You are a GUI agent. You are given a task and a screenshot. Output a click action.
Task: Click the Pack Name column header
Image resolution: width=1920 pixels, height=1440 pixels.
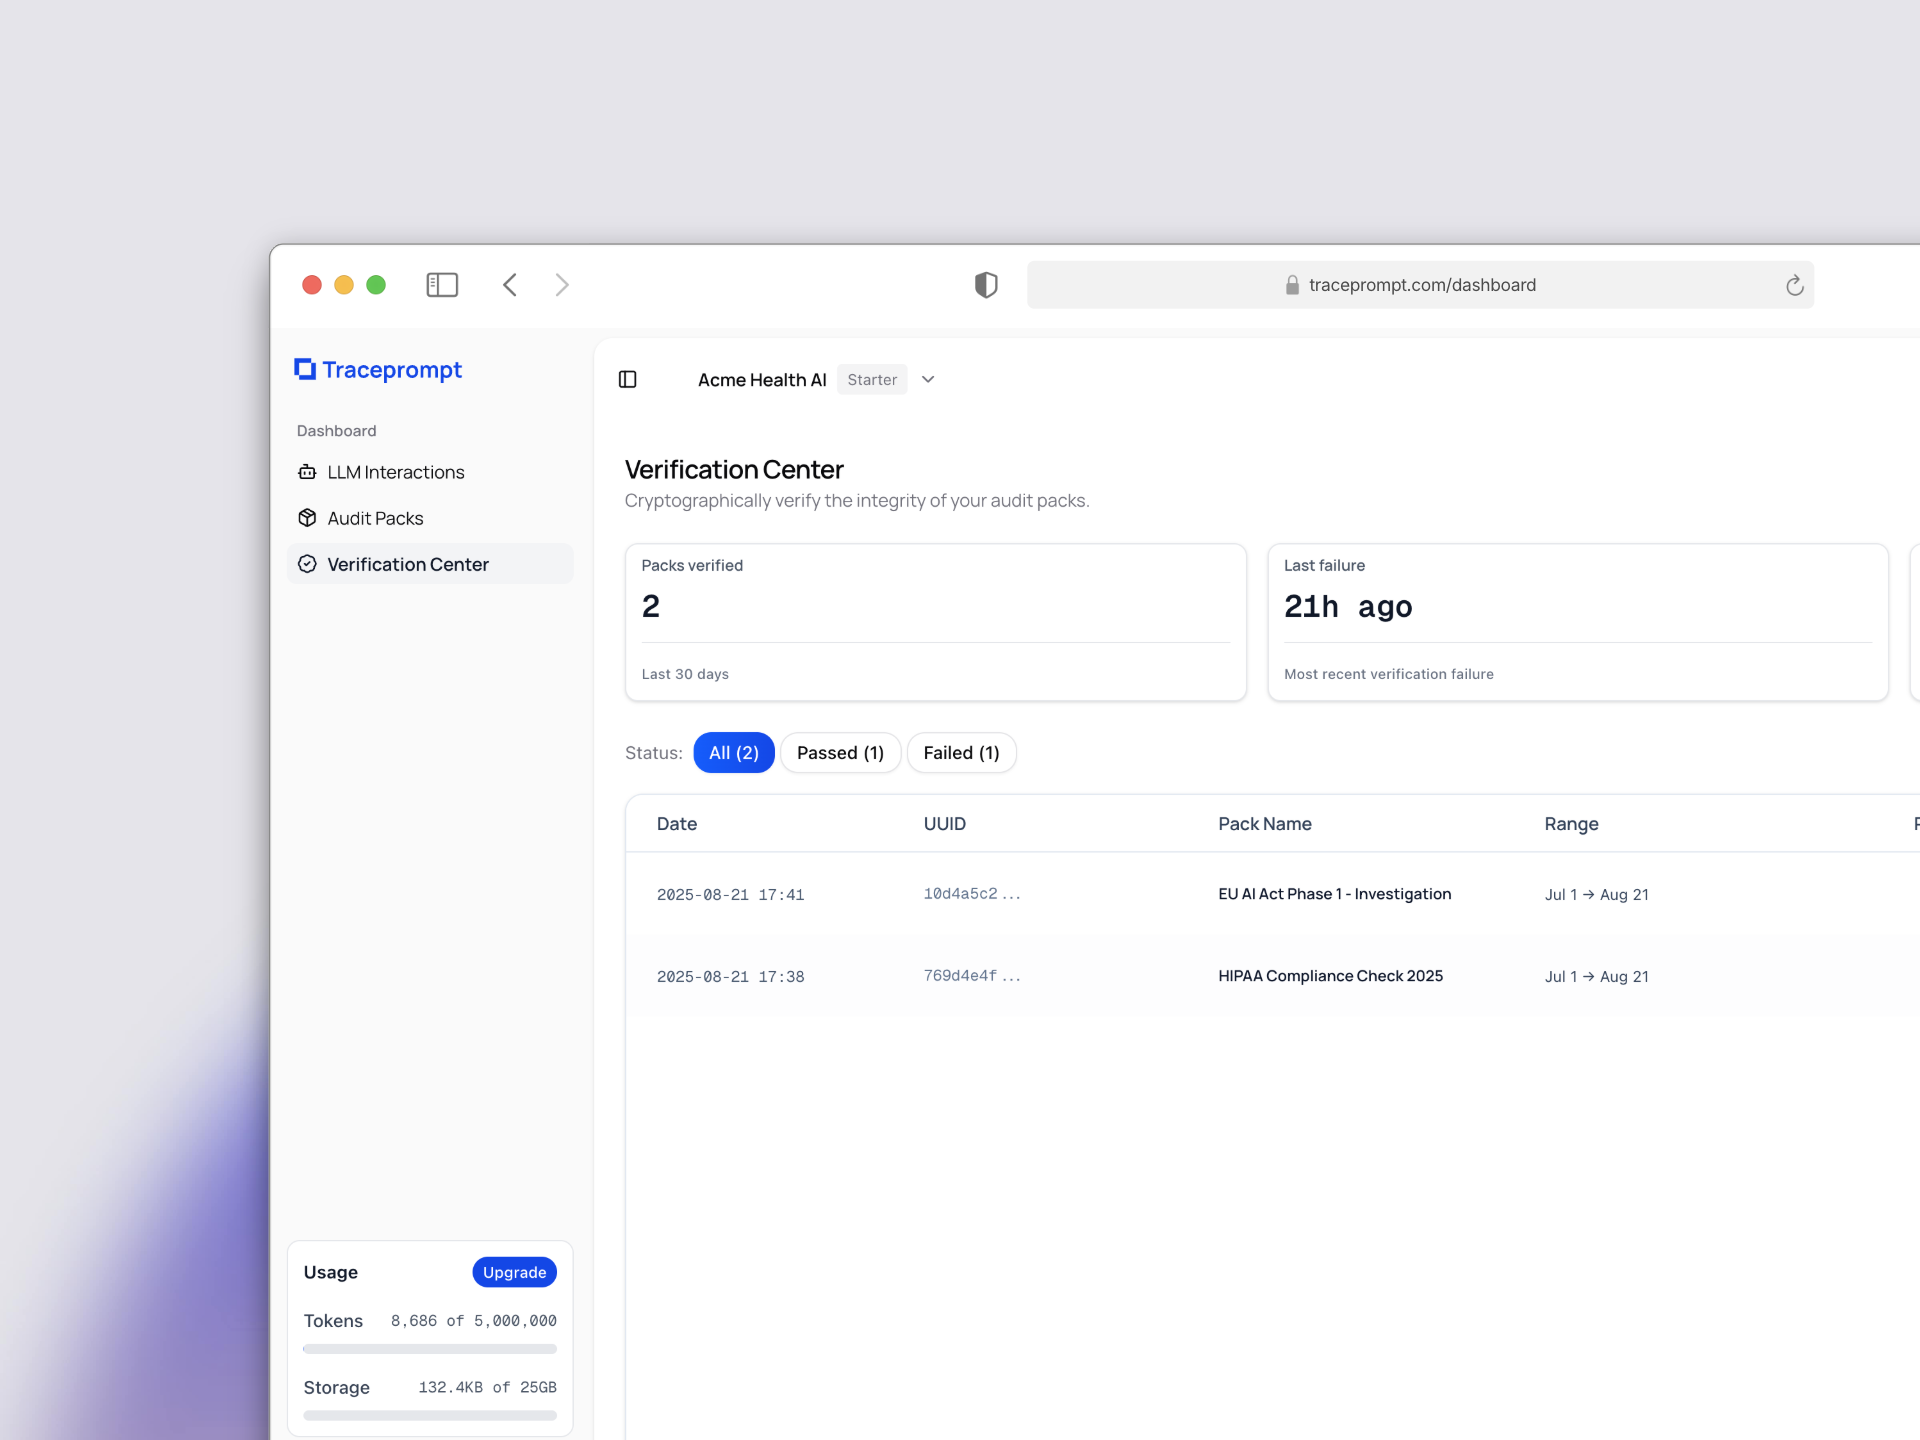click(x=1265, y=824)
